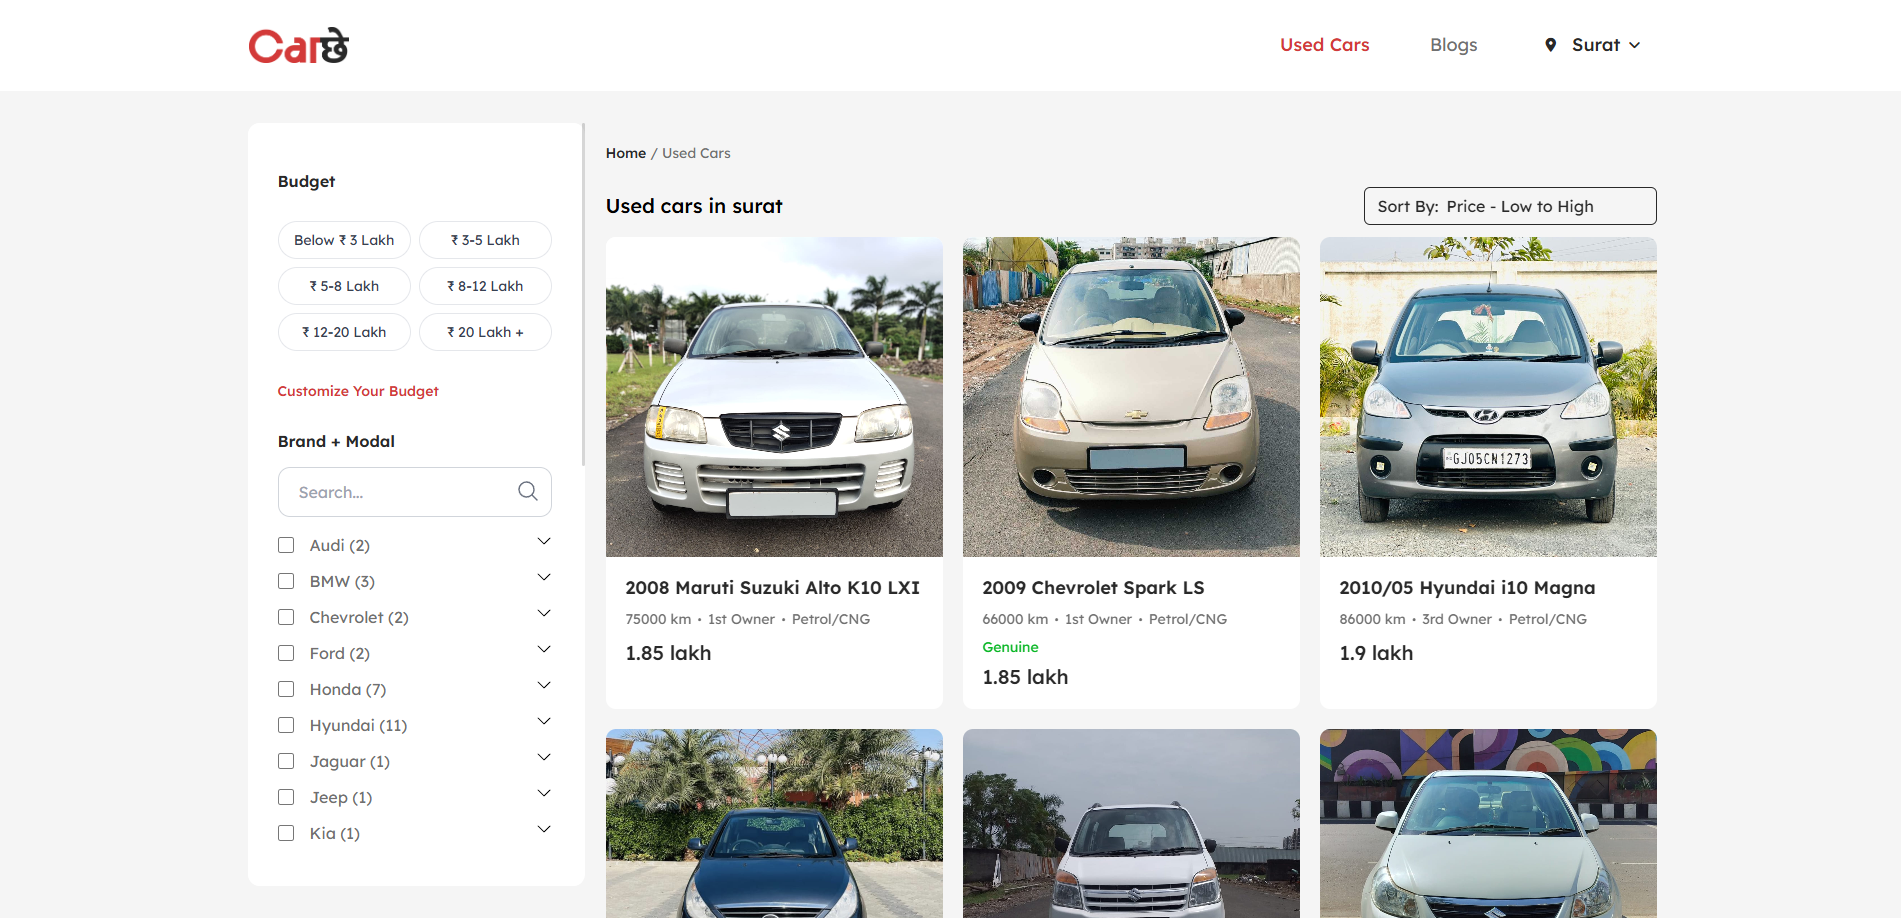Check the Jeep (1) checkbox
Screen dimensions: 1901x918
pos(286,797)
